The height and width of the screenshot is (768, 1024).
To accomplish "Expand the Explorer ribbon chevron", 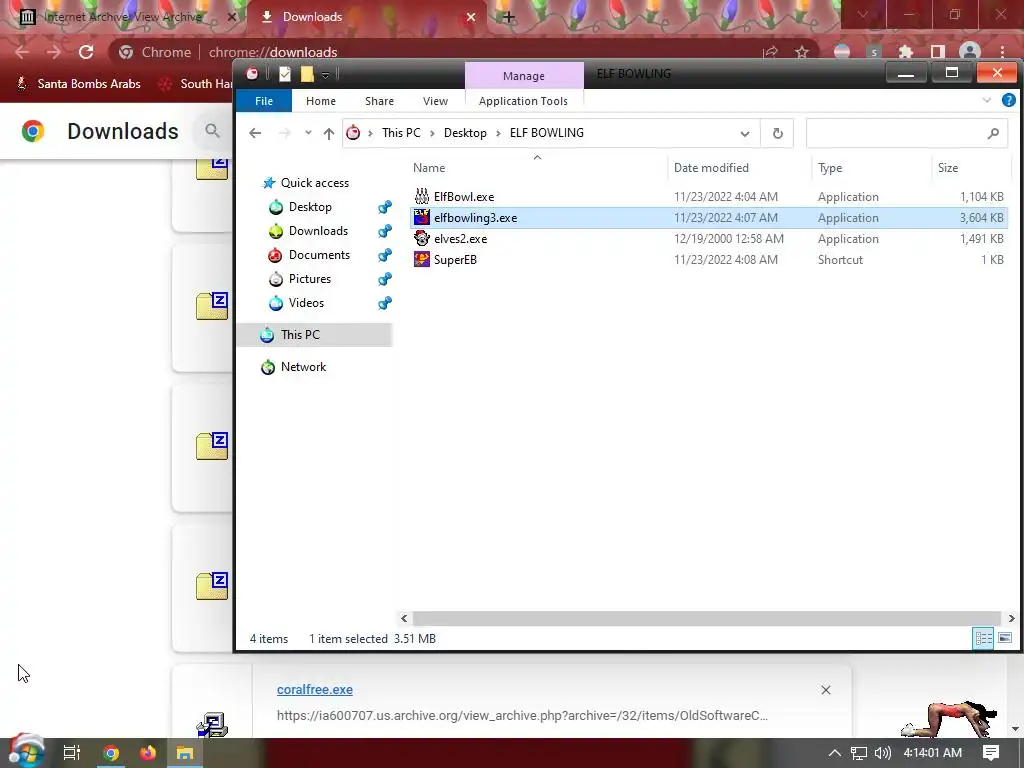I will point(987,100).
